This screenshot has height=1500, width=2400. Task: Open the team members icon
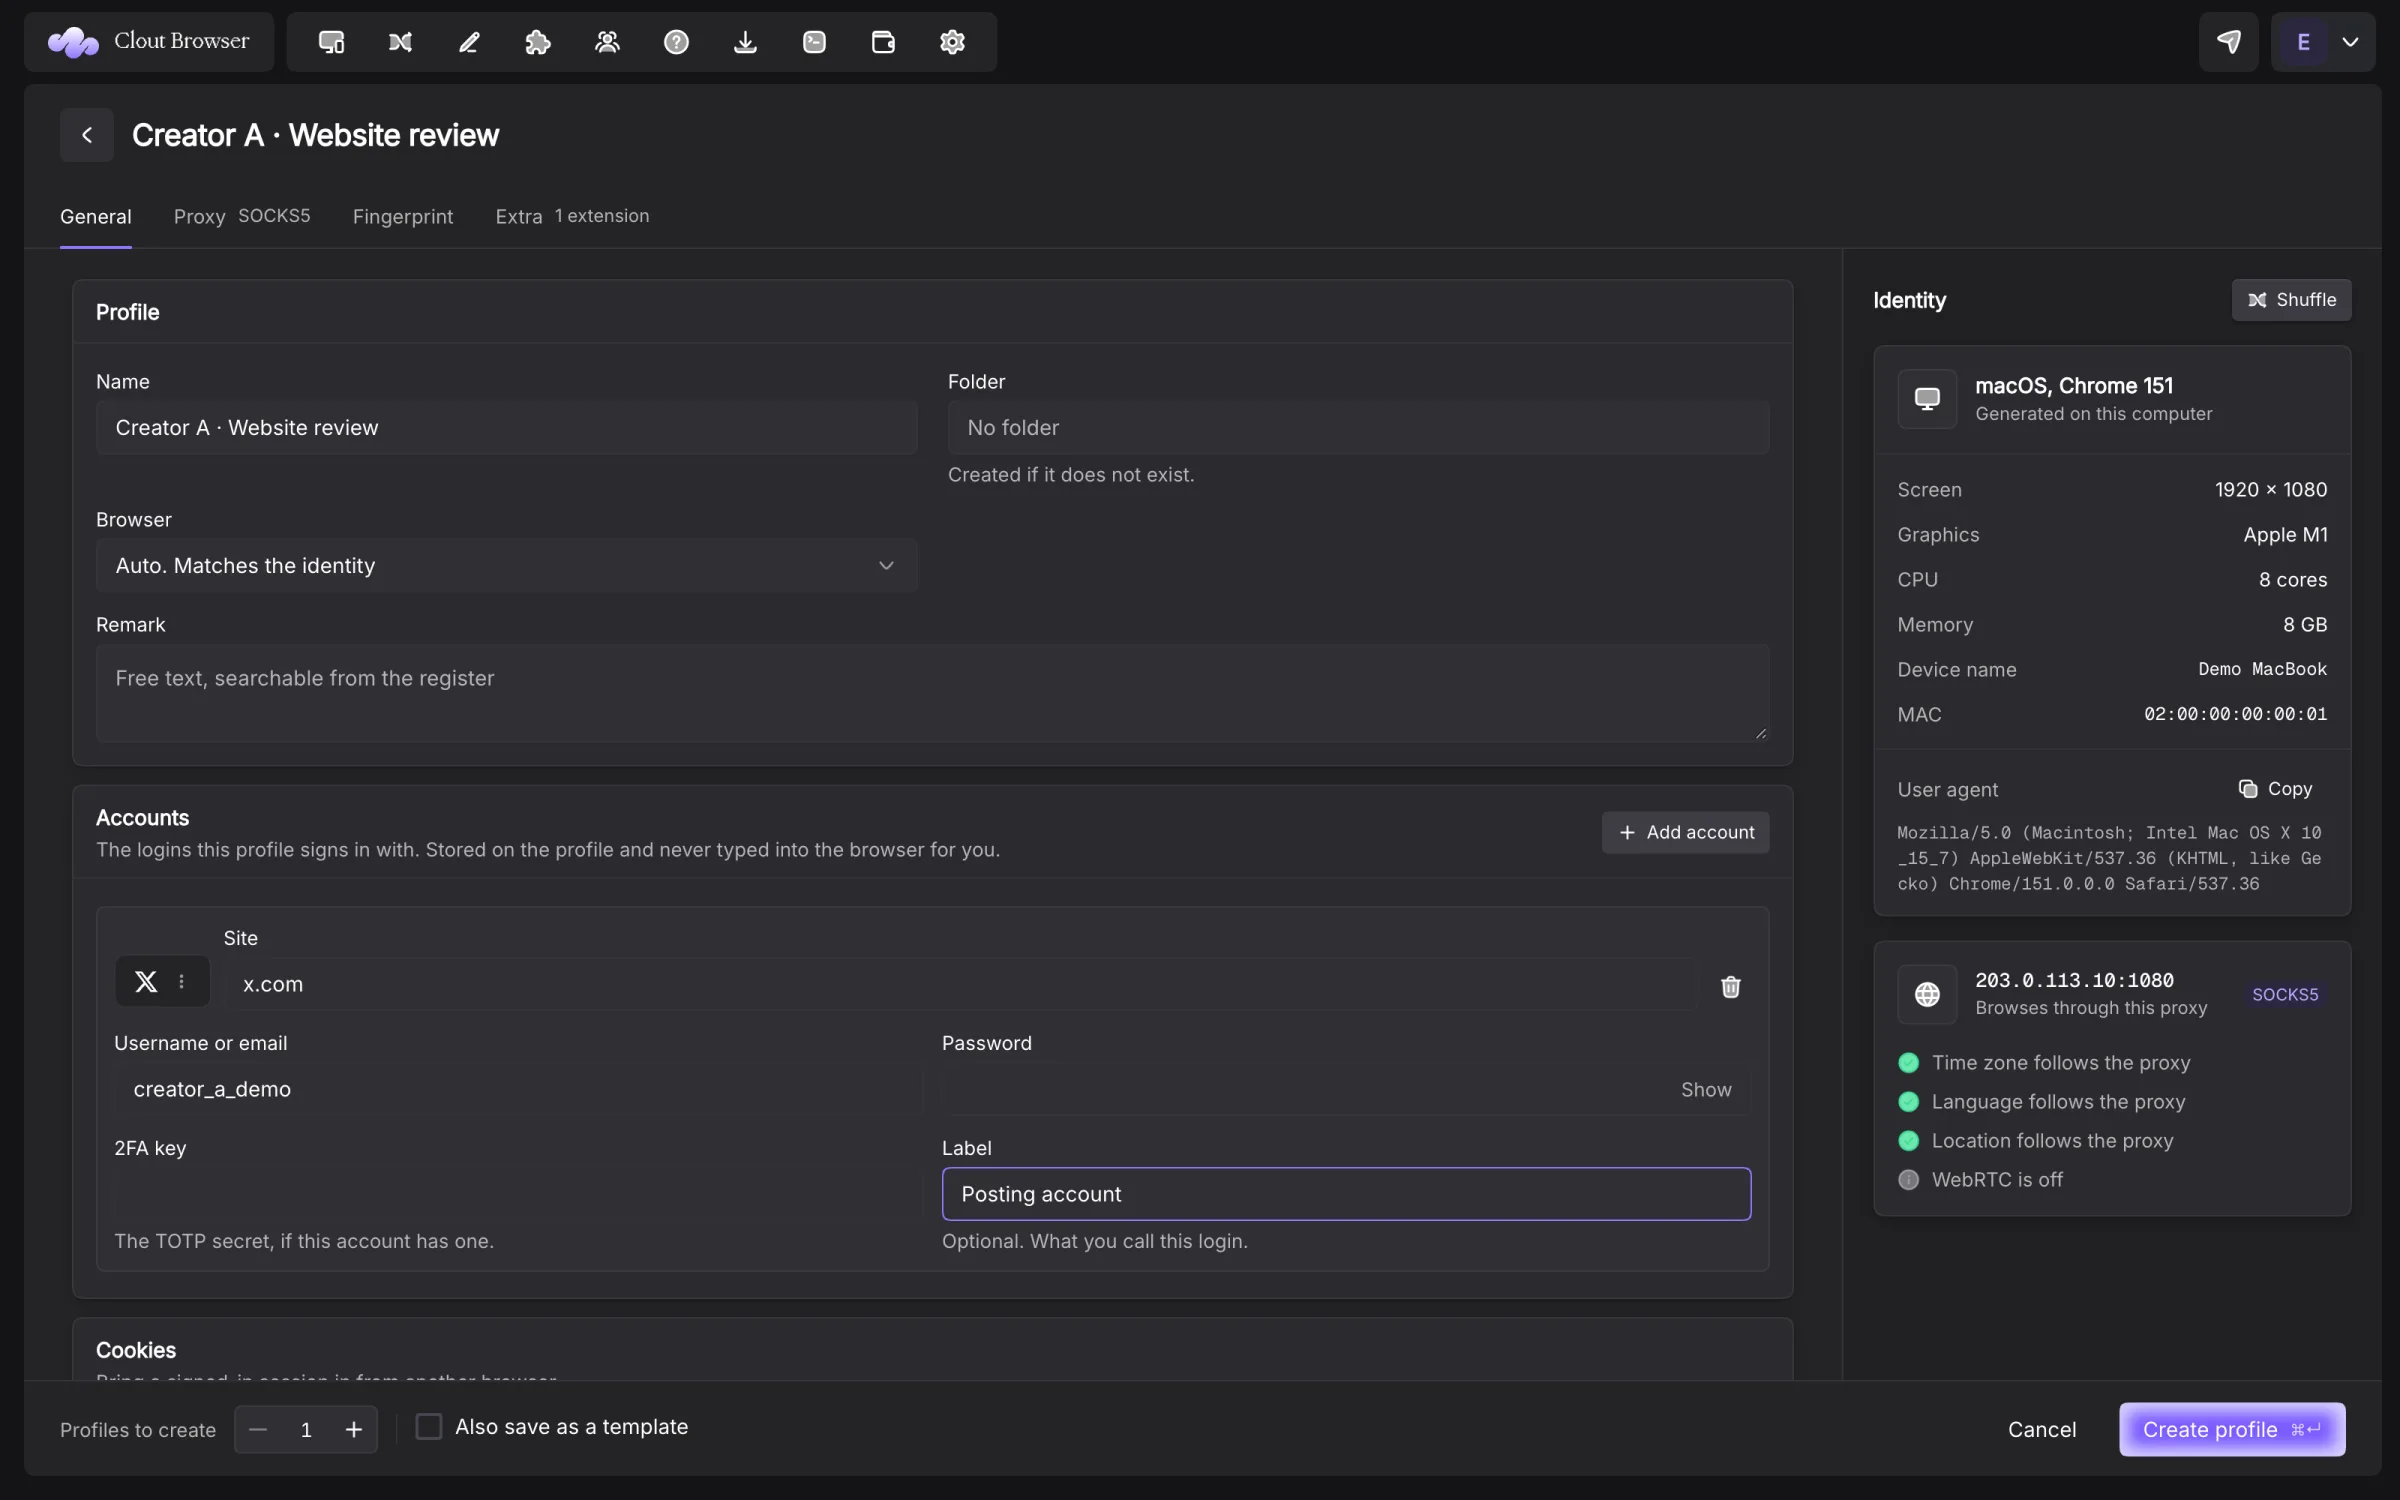pyautogui.click(x=607, y=42)
